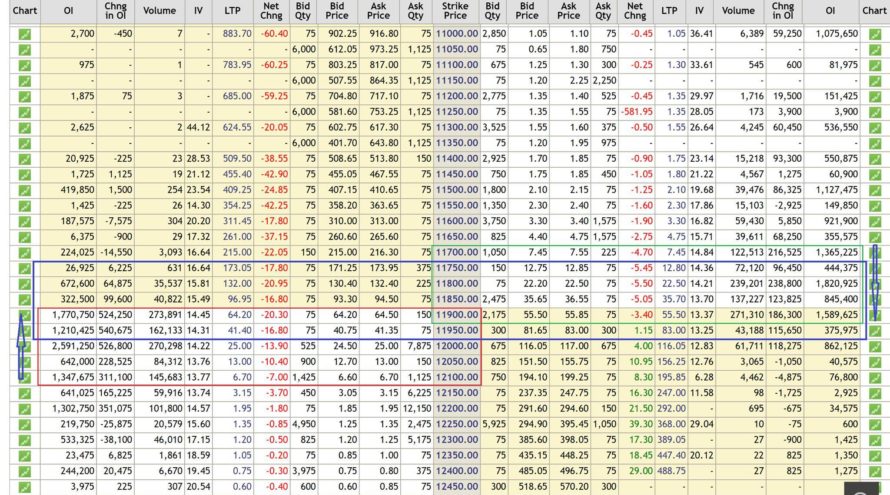Open the 12000.00 strike price link
The width and height of the screenshot is (890, 495).
click(457, 346)
